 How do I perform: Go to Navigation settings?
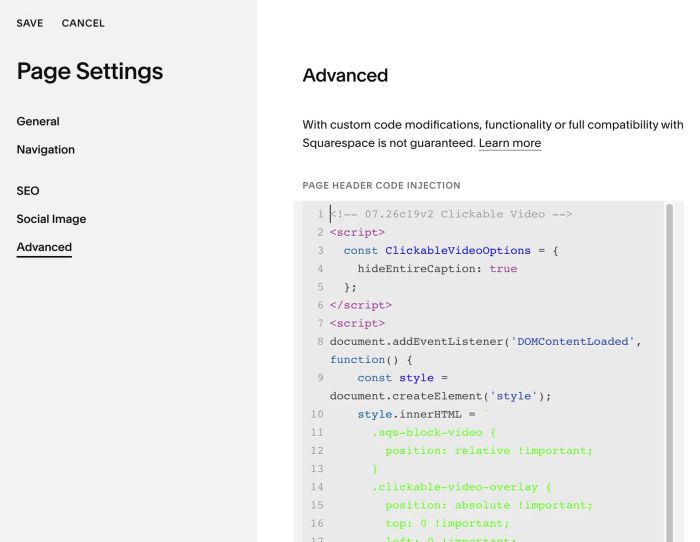pyautogui.click(x=46, y=150)
